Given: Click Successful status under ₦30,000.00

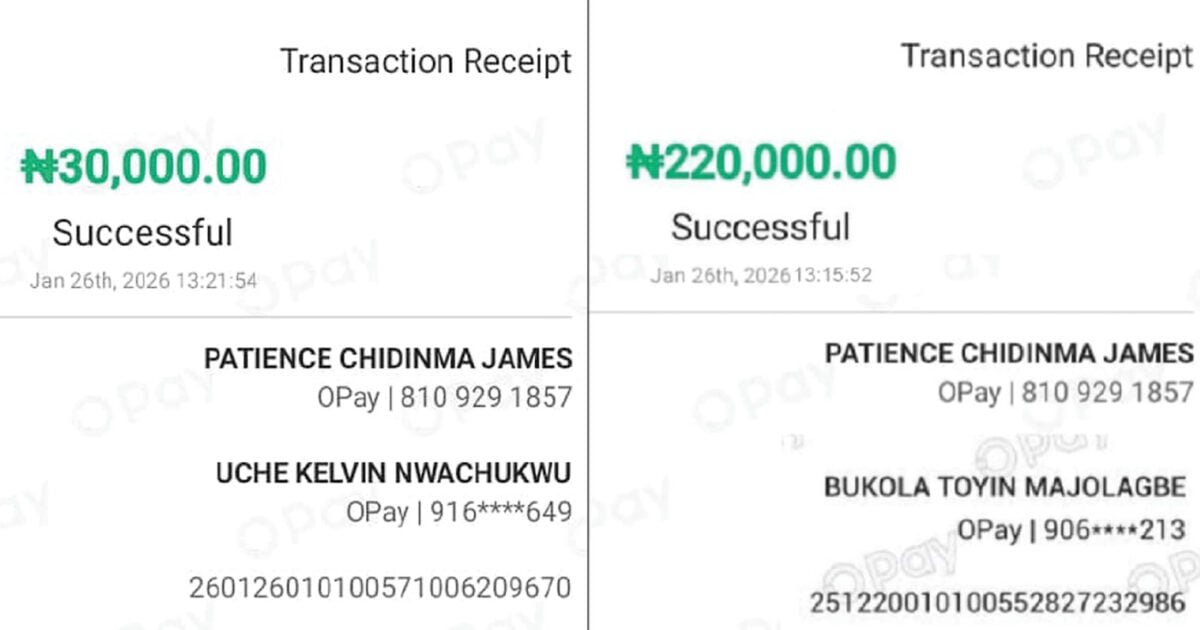Looking at the screenshot, I should (x=142, y=233).
